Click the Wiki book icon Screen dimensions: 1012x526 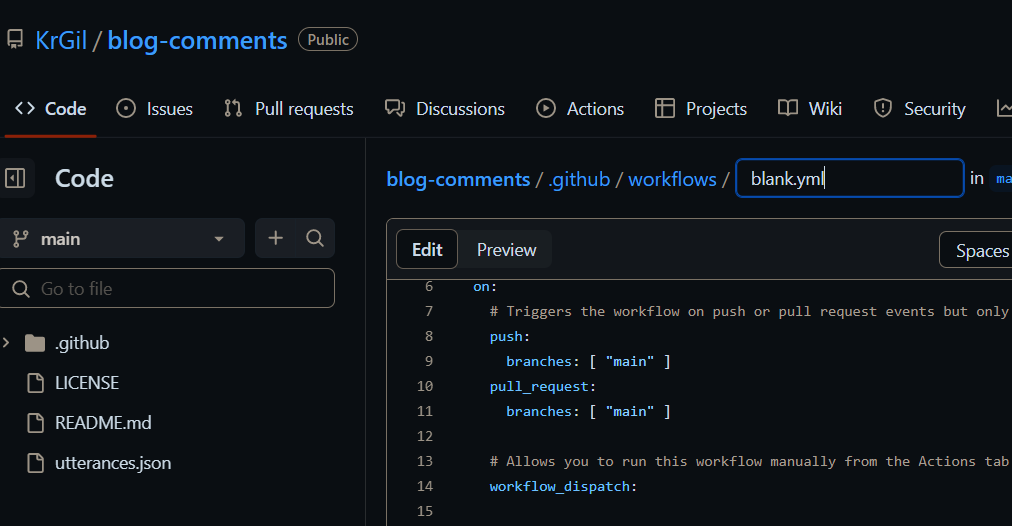pos(788,108)
